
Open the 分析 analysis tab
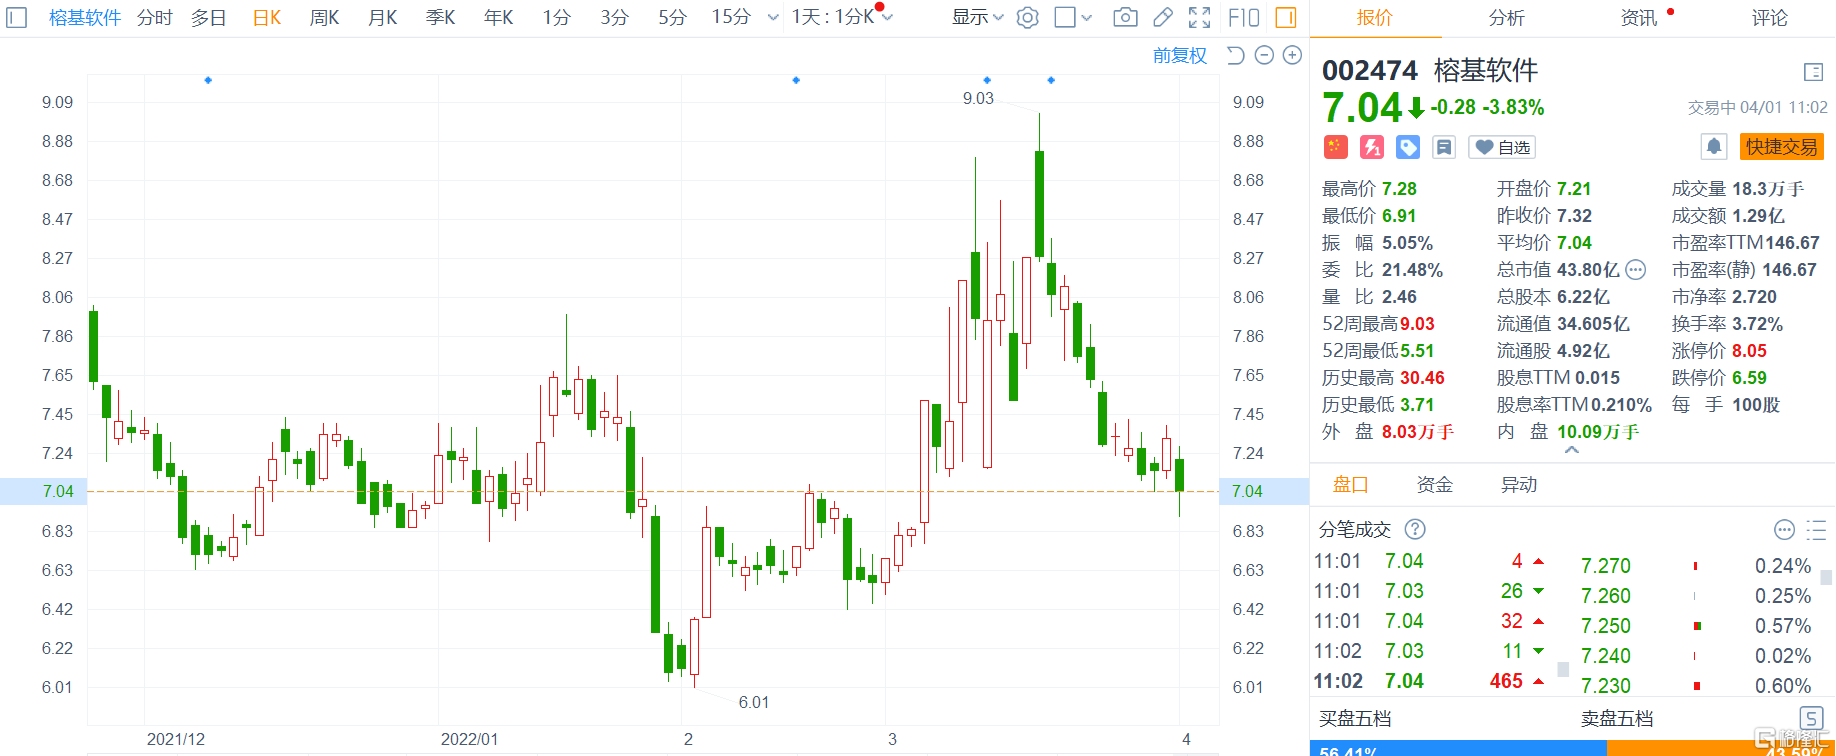1507,18
